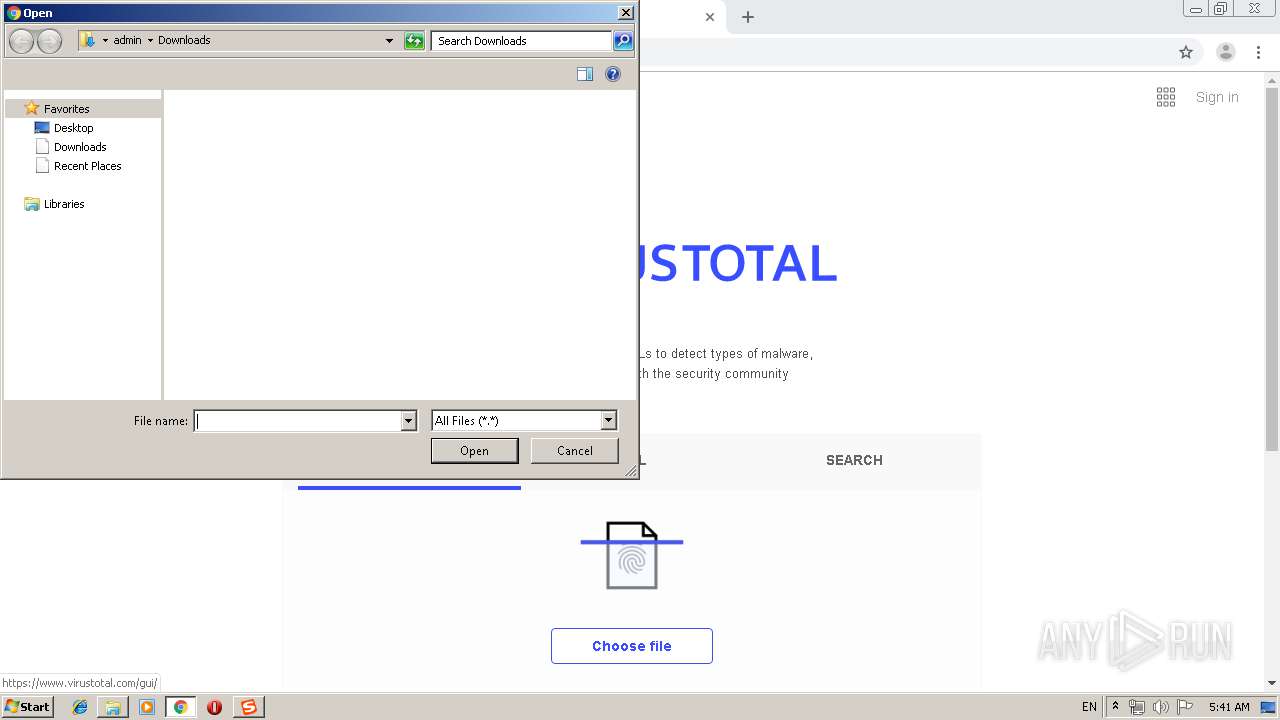The width and height of the screenshot is (1280, 720).
Task: Expand the address bar history dropdown
Action: click(x=390, y=41)
